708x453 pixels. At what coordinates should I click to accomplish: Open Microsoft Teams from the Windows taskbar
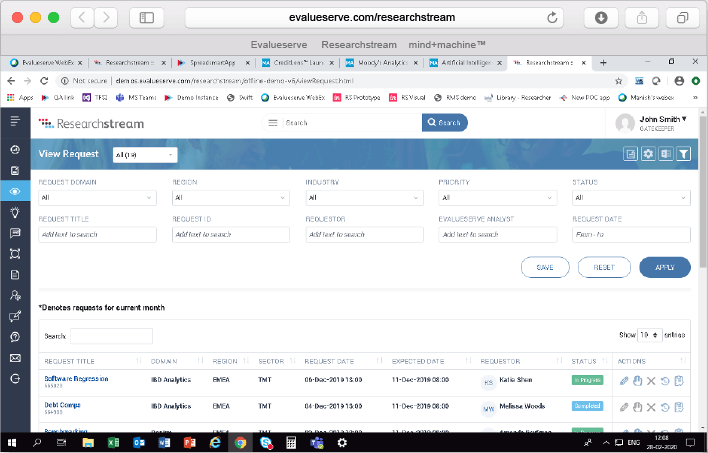point(317,443)
